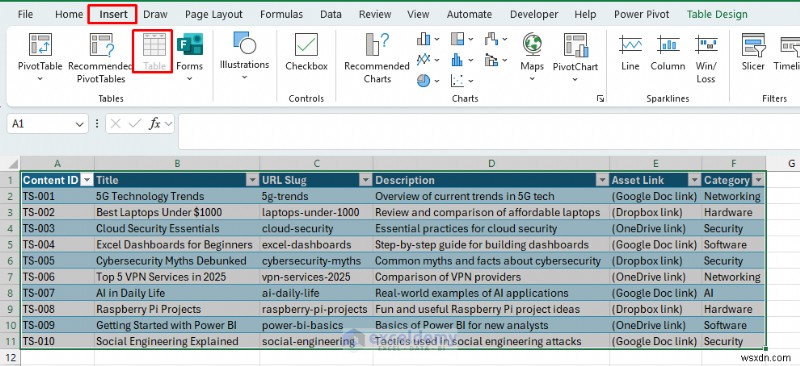Screen dimensions: 800x366
Task: Switch to the View tab
Action: point(418,14)
